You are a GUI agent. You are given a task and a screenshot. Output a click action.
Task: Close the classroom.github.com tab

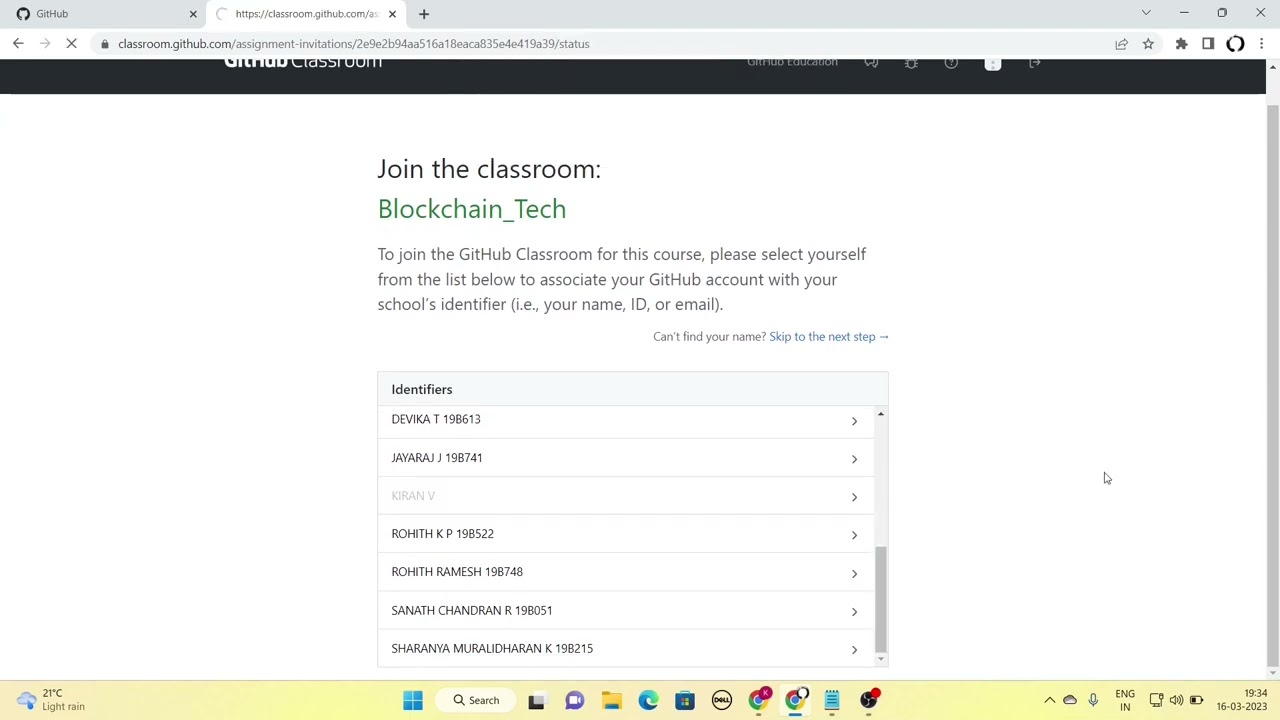click(x=392, y=14)
